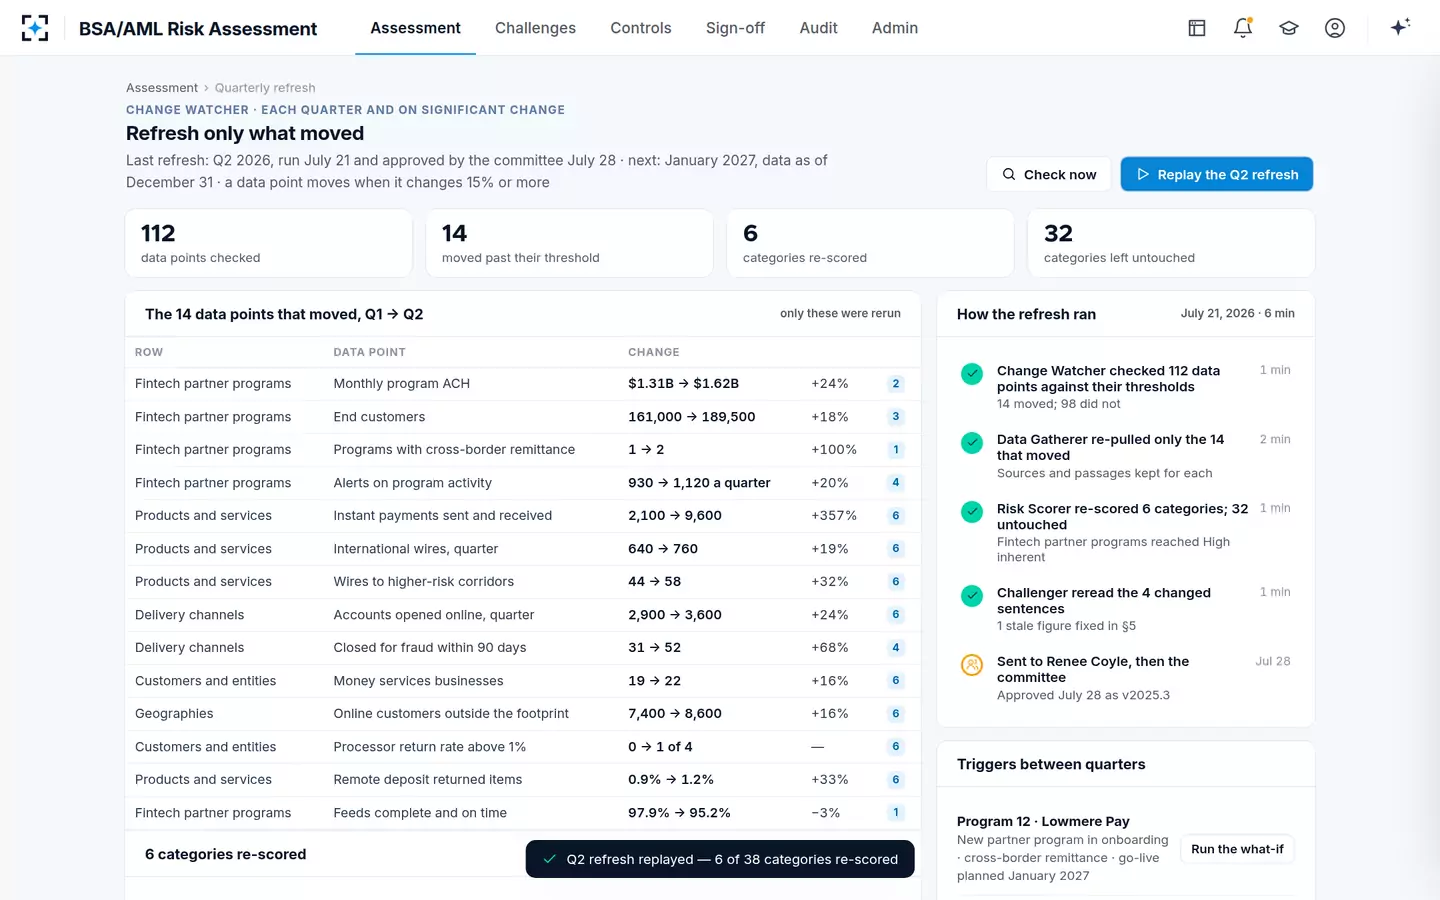
Task: Click the badge on Closed for fraud row
Action: pos(896,648)
